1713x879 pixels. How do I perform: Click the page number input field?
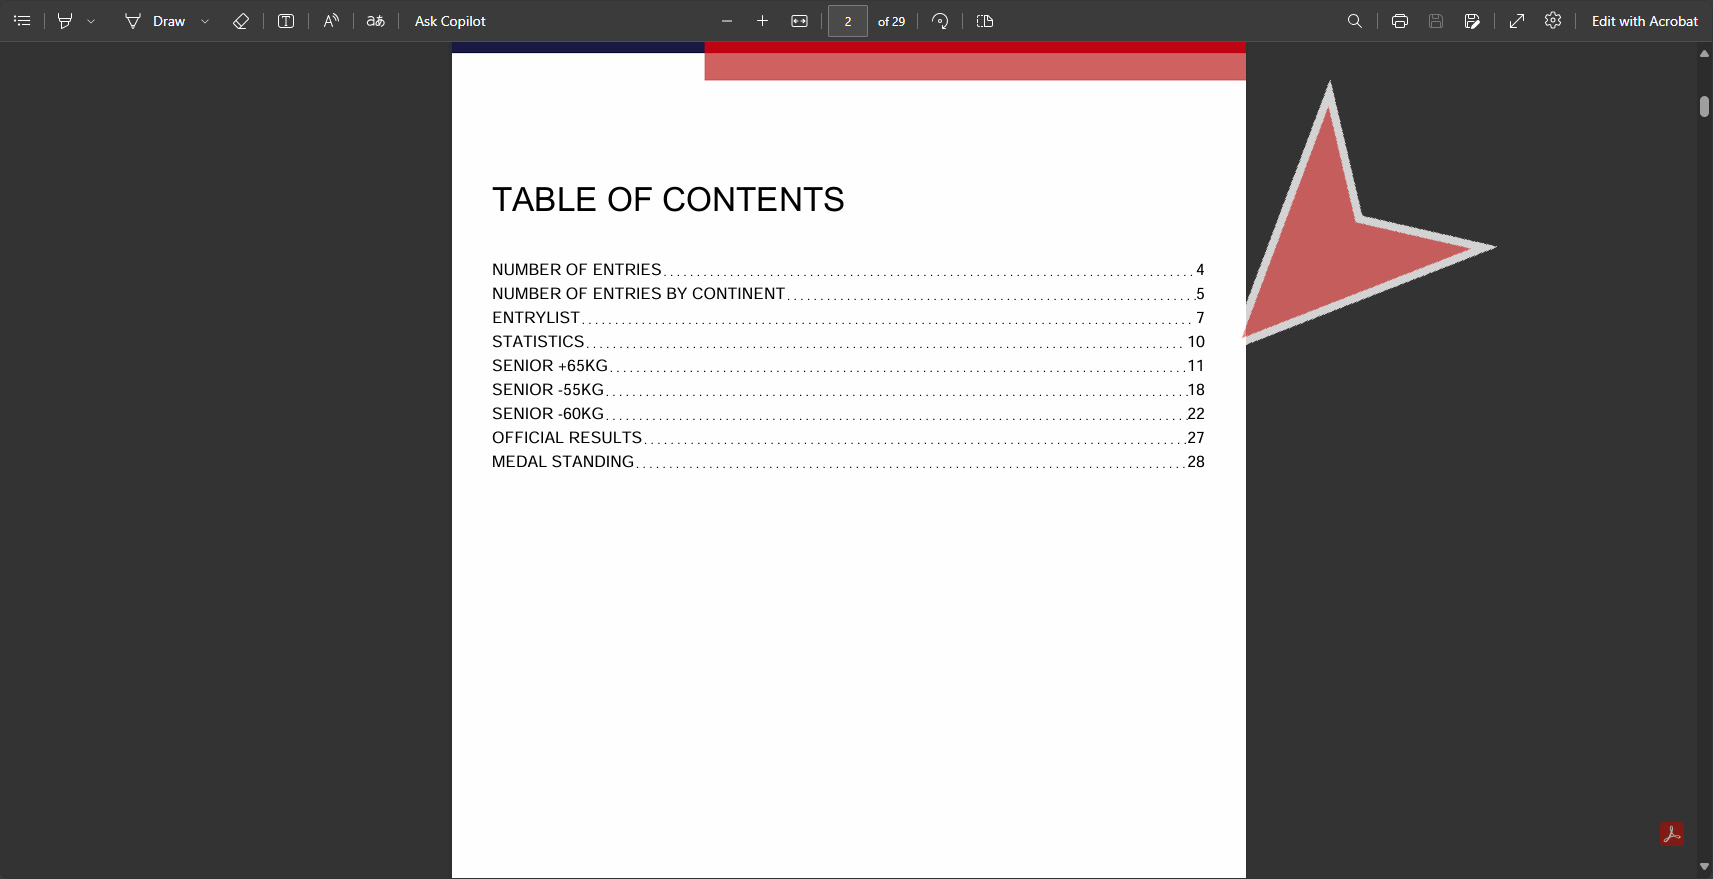pyautogui.click(x=847, y=21)
